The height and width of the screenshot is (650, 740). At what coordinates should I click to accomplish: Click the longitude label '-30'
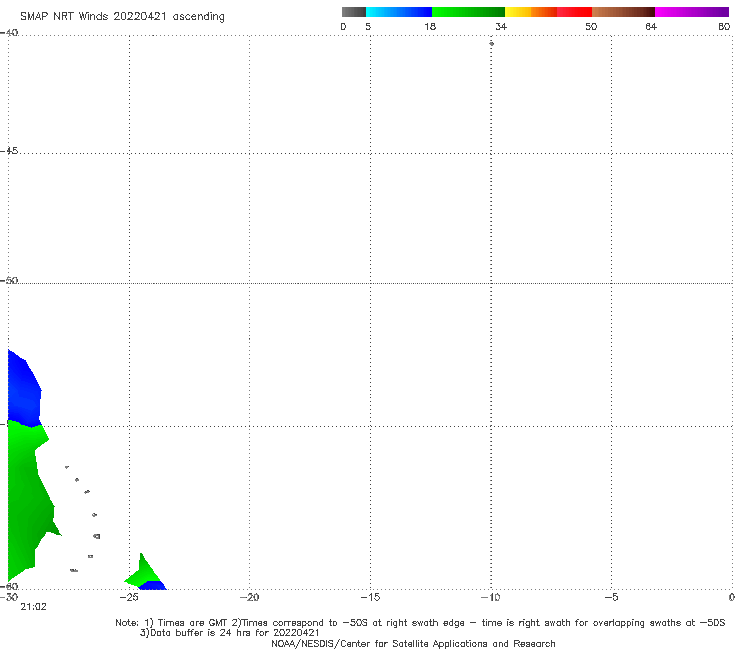(9, 597)
